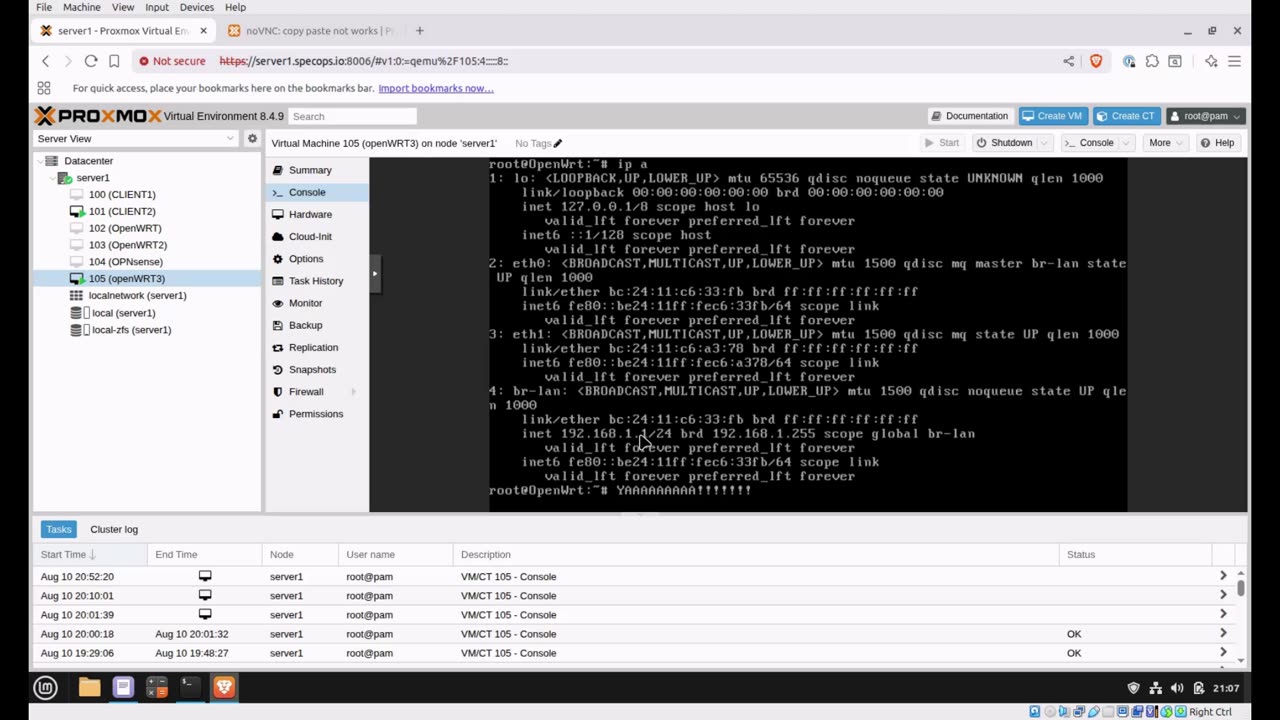Open the Calculator from the taskbar

point(156,687)
